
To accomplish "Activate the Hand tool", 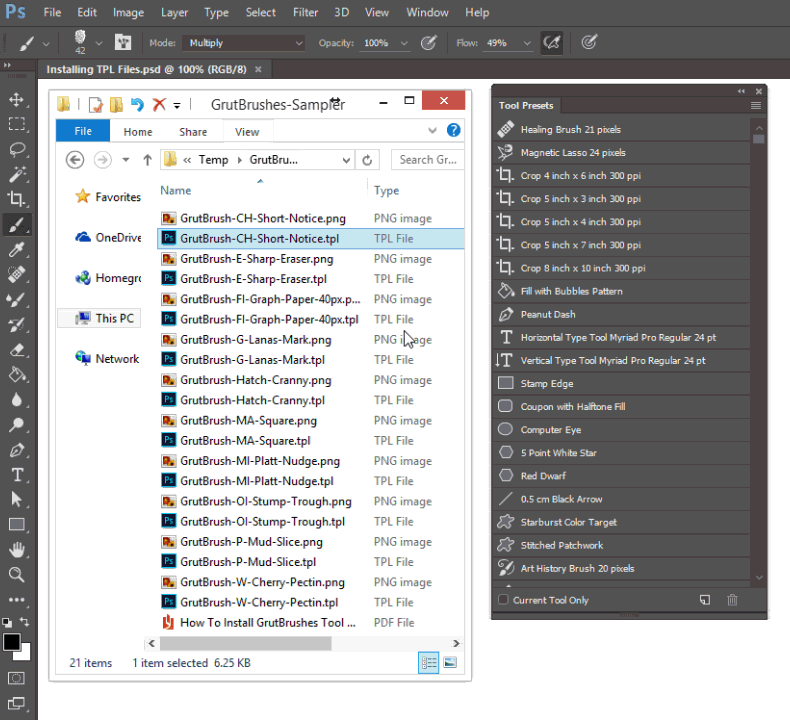I will [x=16, y=549].
